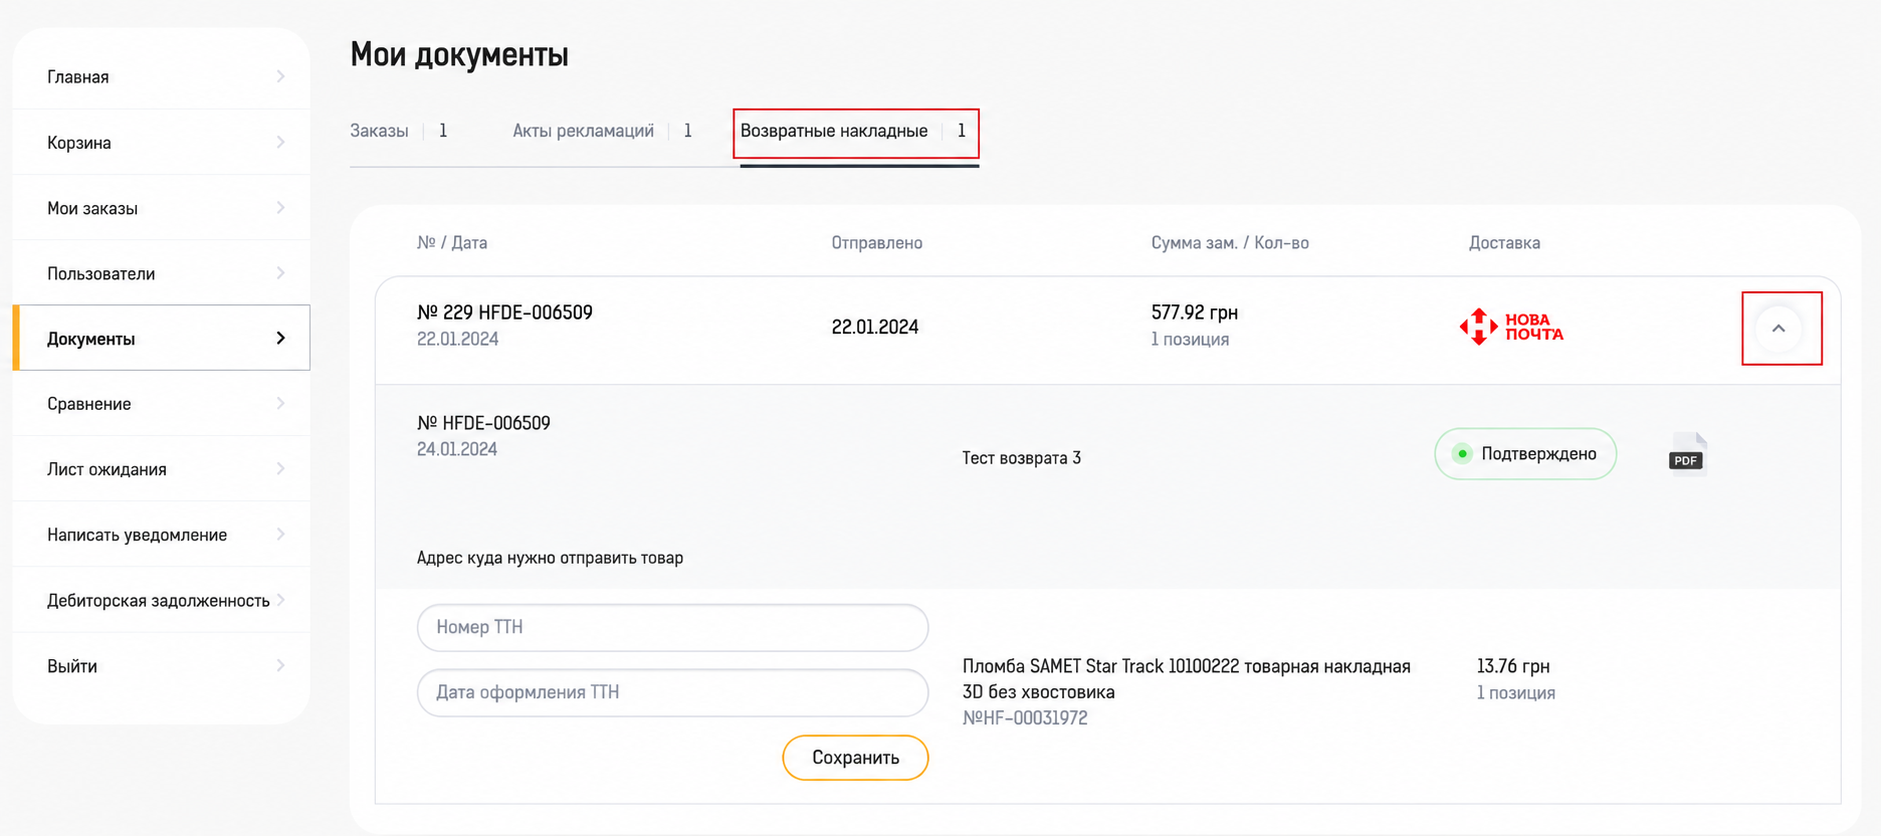The image size is (1881, 836).
Task: Click the chevron beside Главная
Action: (280, 77)
